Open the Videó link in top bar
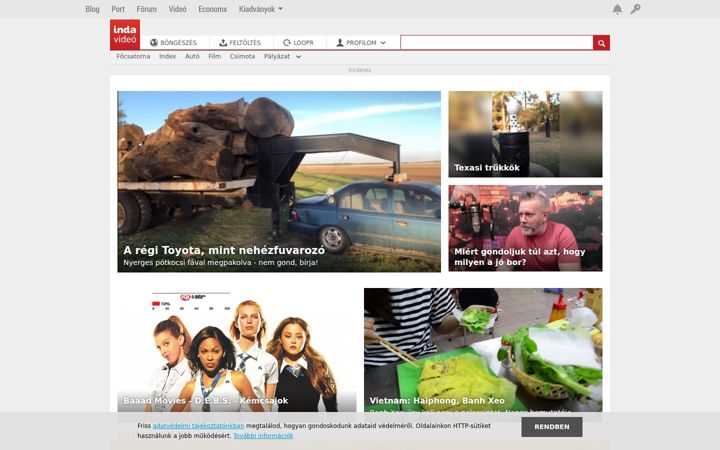The image size is (720, 450). (x=177, y=9)
